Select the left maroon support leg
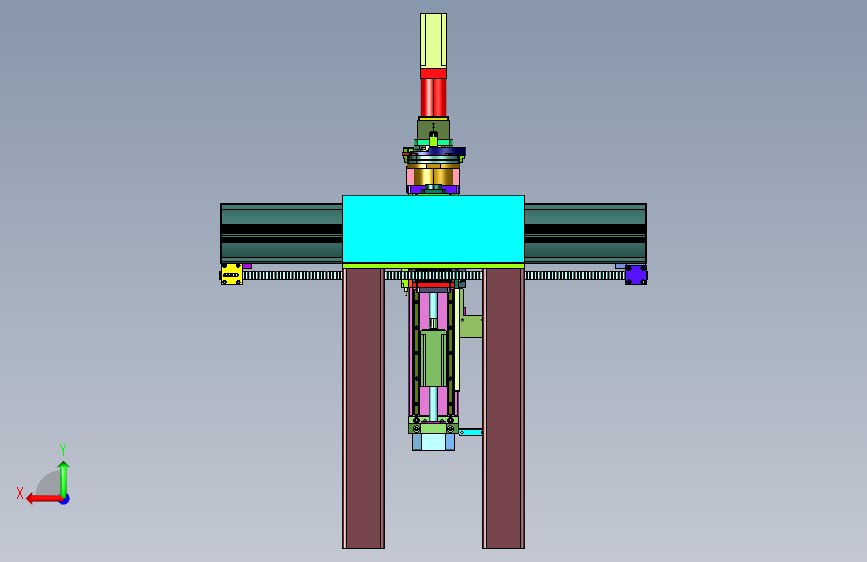867x562 pixels. pyautogui.click(x=363, y=408)
